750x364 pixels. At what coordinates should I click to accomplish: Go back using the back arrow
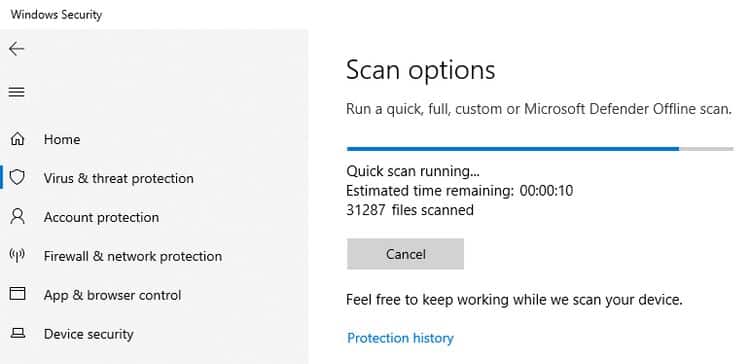(x=16, y=49)
